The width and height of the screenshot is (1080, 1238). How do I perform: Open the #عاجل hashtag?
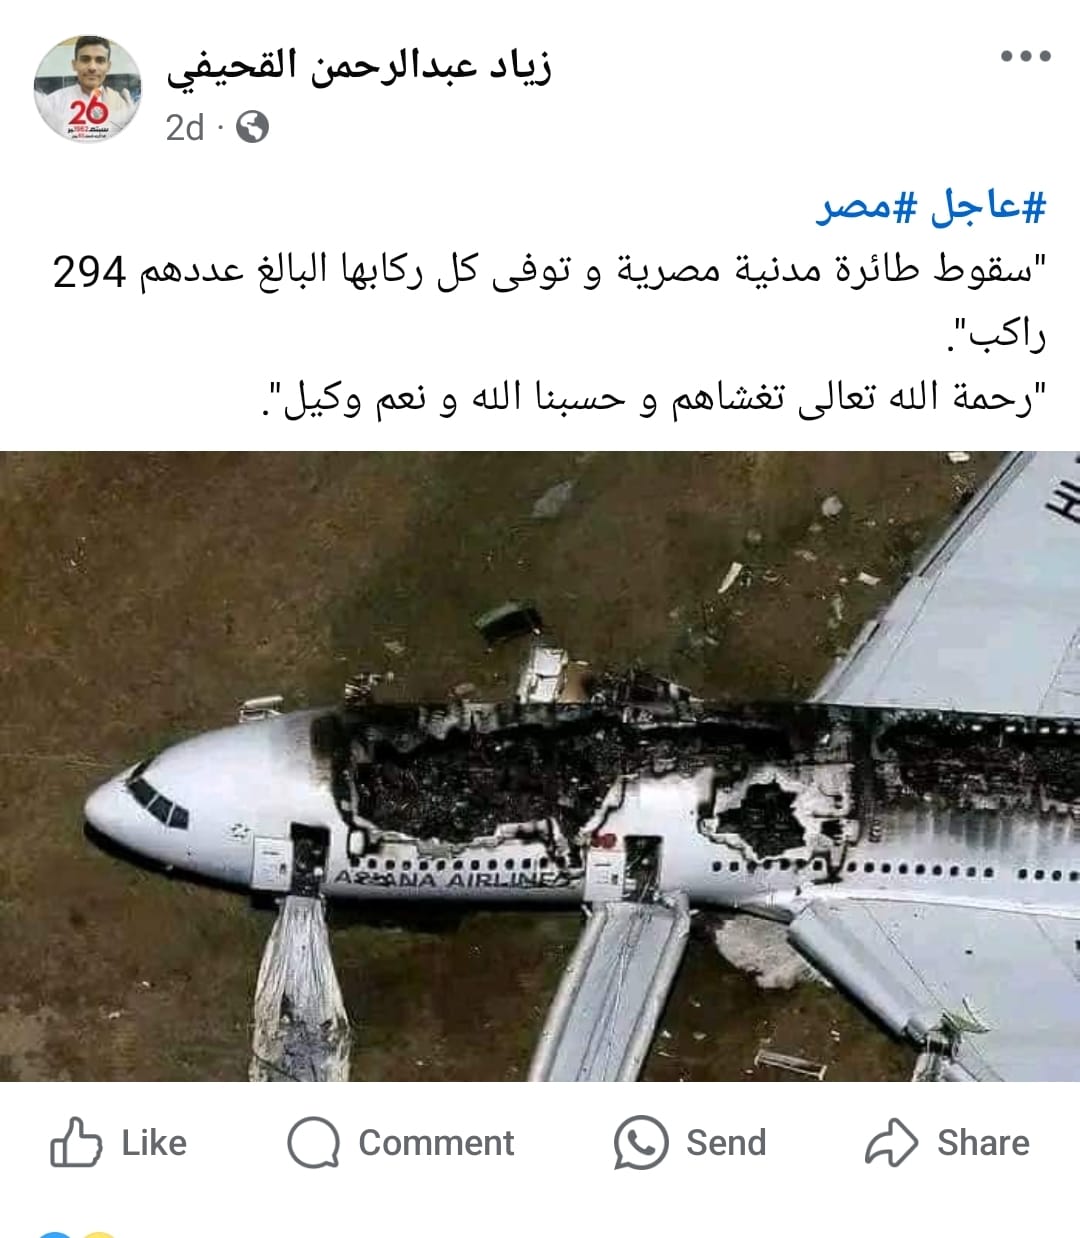[x=986, y=207]
